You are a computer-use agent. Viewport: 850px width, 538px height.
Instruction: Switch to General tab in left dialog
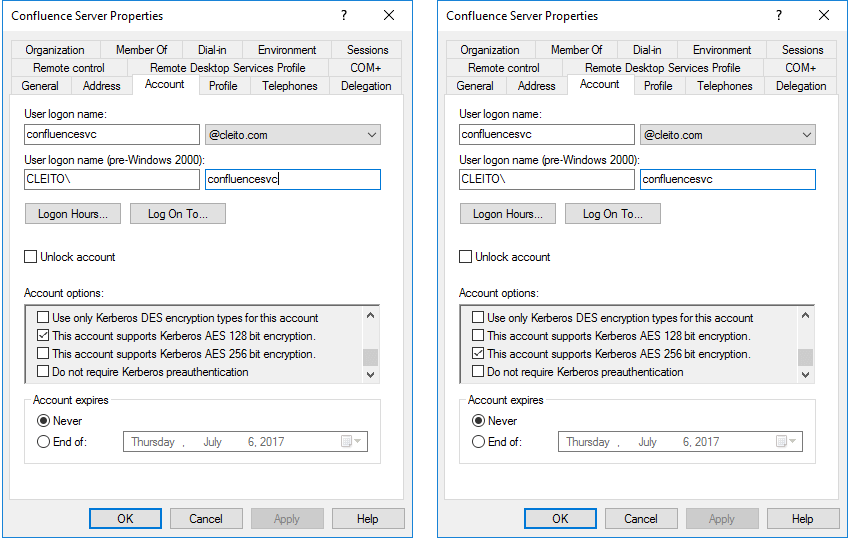tap(40, 86)
